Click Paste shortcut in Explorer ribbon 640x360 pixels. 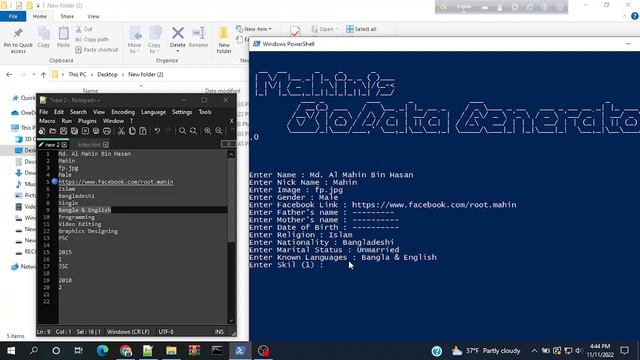coord(97,50)
